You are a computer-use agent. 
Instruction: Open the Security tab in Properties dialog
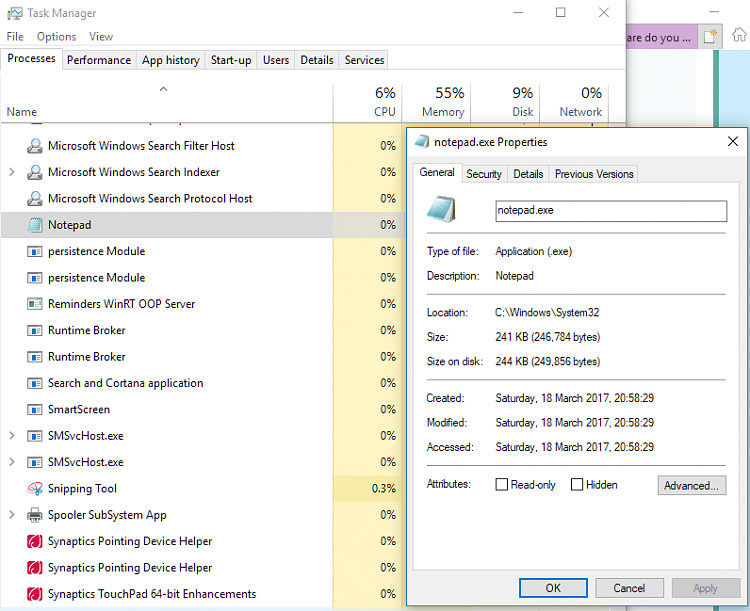(484, 174)
